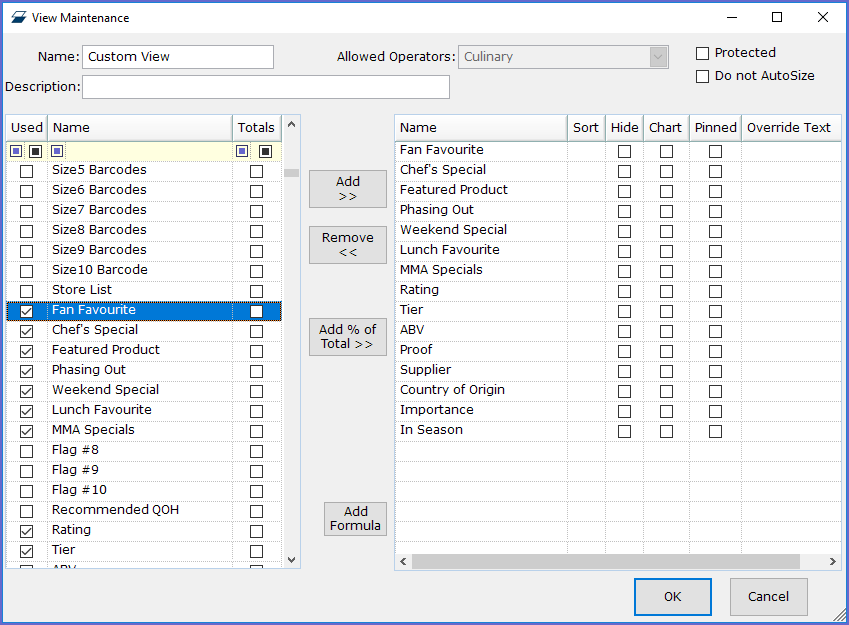This screenshot has height=625, width=849.
Task: Click the Name column filter operator icon
Action: click(57, 151)
